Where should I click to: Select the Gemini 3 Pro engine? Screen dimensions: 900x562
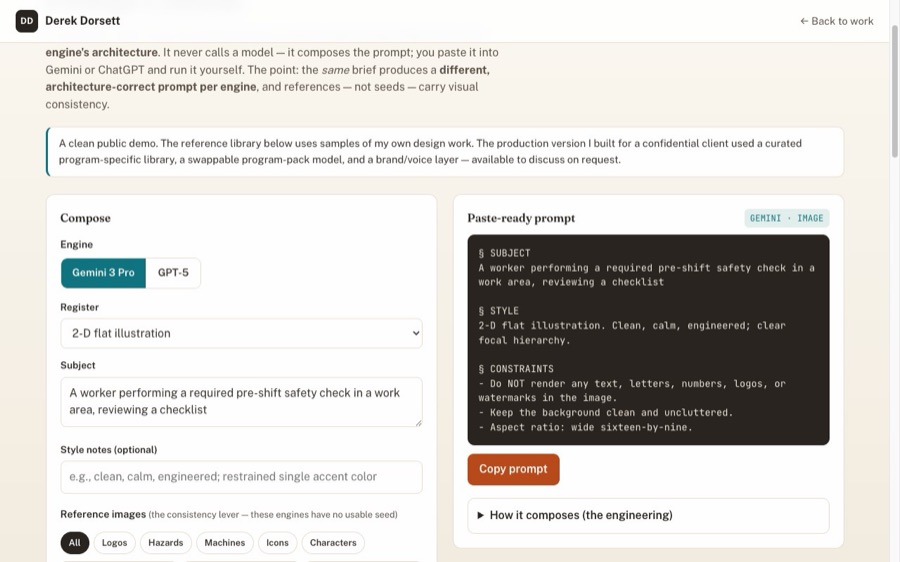(x=103, y=273)
